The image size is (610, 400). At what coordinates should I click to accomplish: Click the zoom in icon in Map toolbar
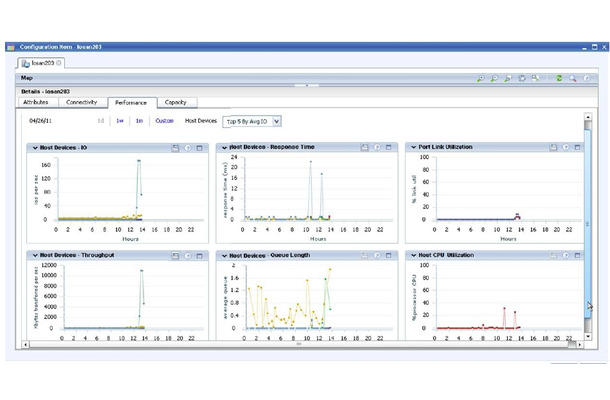point(481,78)
